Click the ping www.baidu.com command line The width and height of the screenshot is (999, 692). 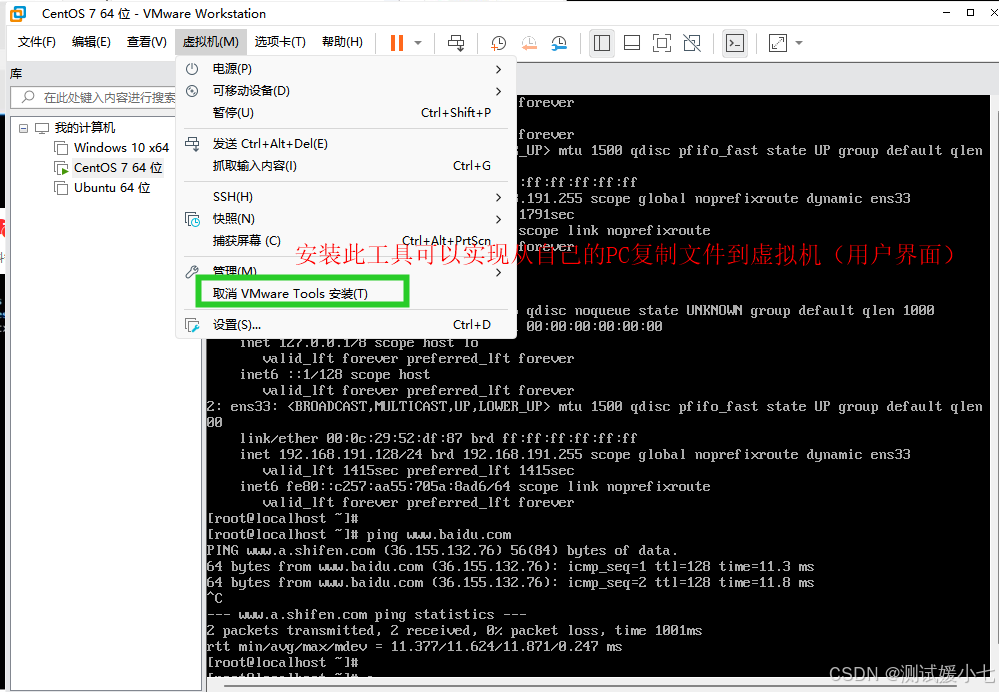(359, 535)
